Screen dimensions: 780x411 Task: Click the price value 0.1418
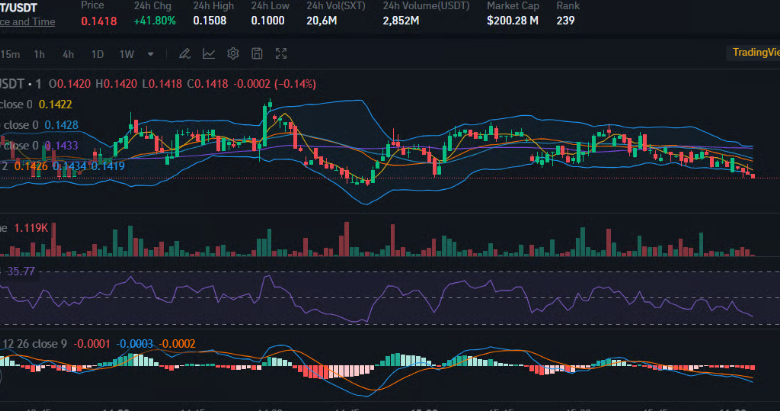point(99,21)
